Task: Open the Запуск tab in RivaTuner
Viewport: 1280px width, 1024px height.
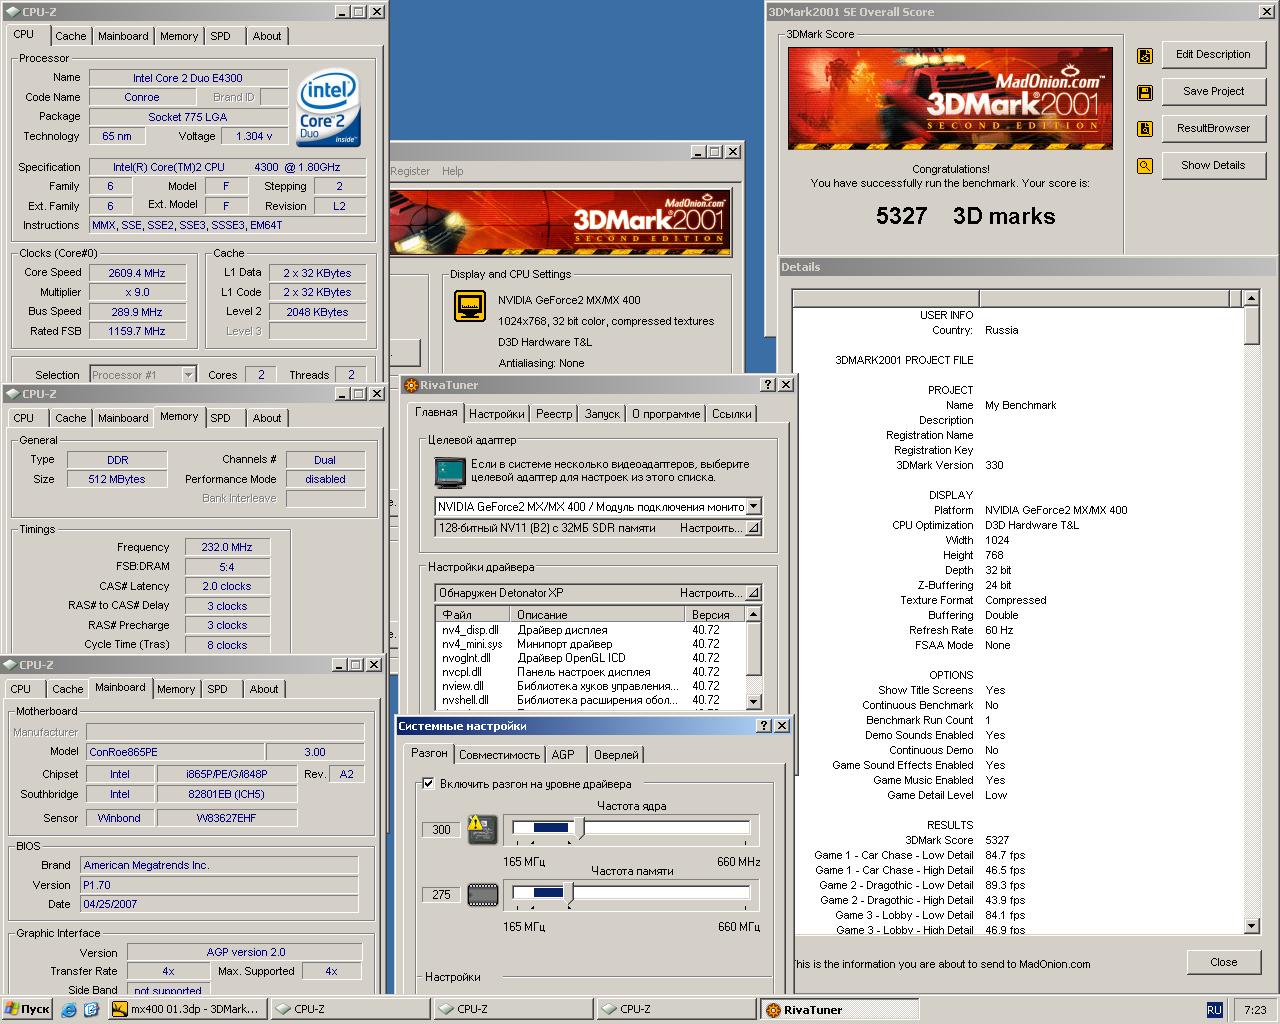Action: click(x=602, y=414)
